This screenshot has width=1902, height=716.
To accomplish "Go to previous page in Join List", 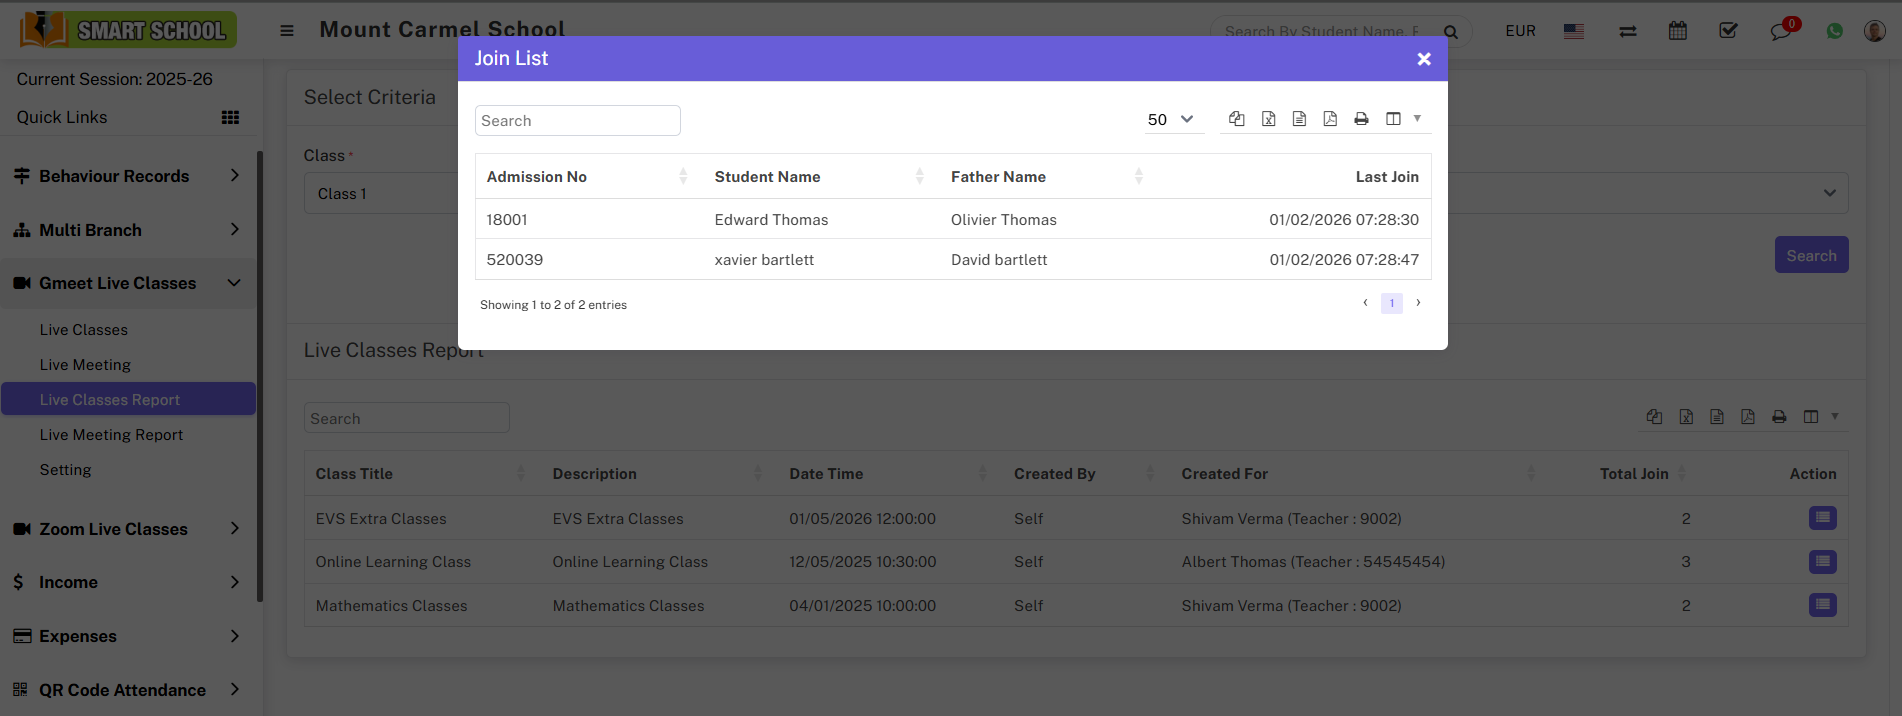I will [1365, 303].
